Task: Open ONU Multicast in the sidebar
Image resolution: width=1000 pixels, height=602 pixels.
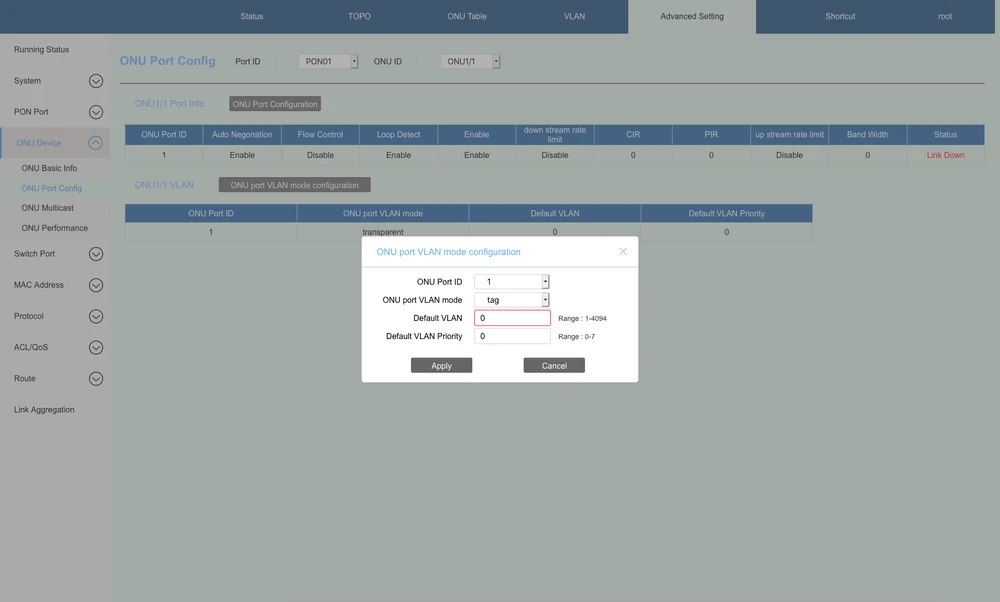Action: 48,208
